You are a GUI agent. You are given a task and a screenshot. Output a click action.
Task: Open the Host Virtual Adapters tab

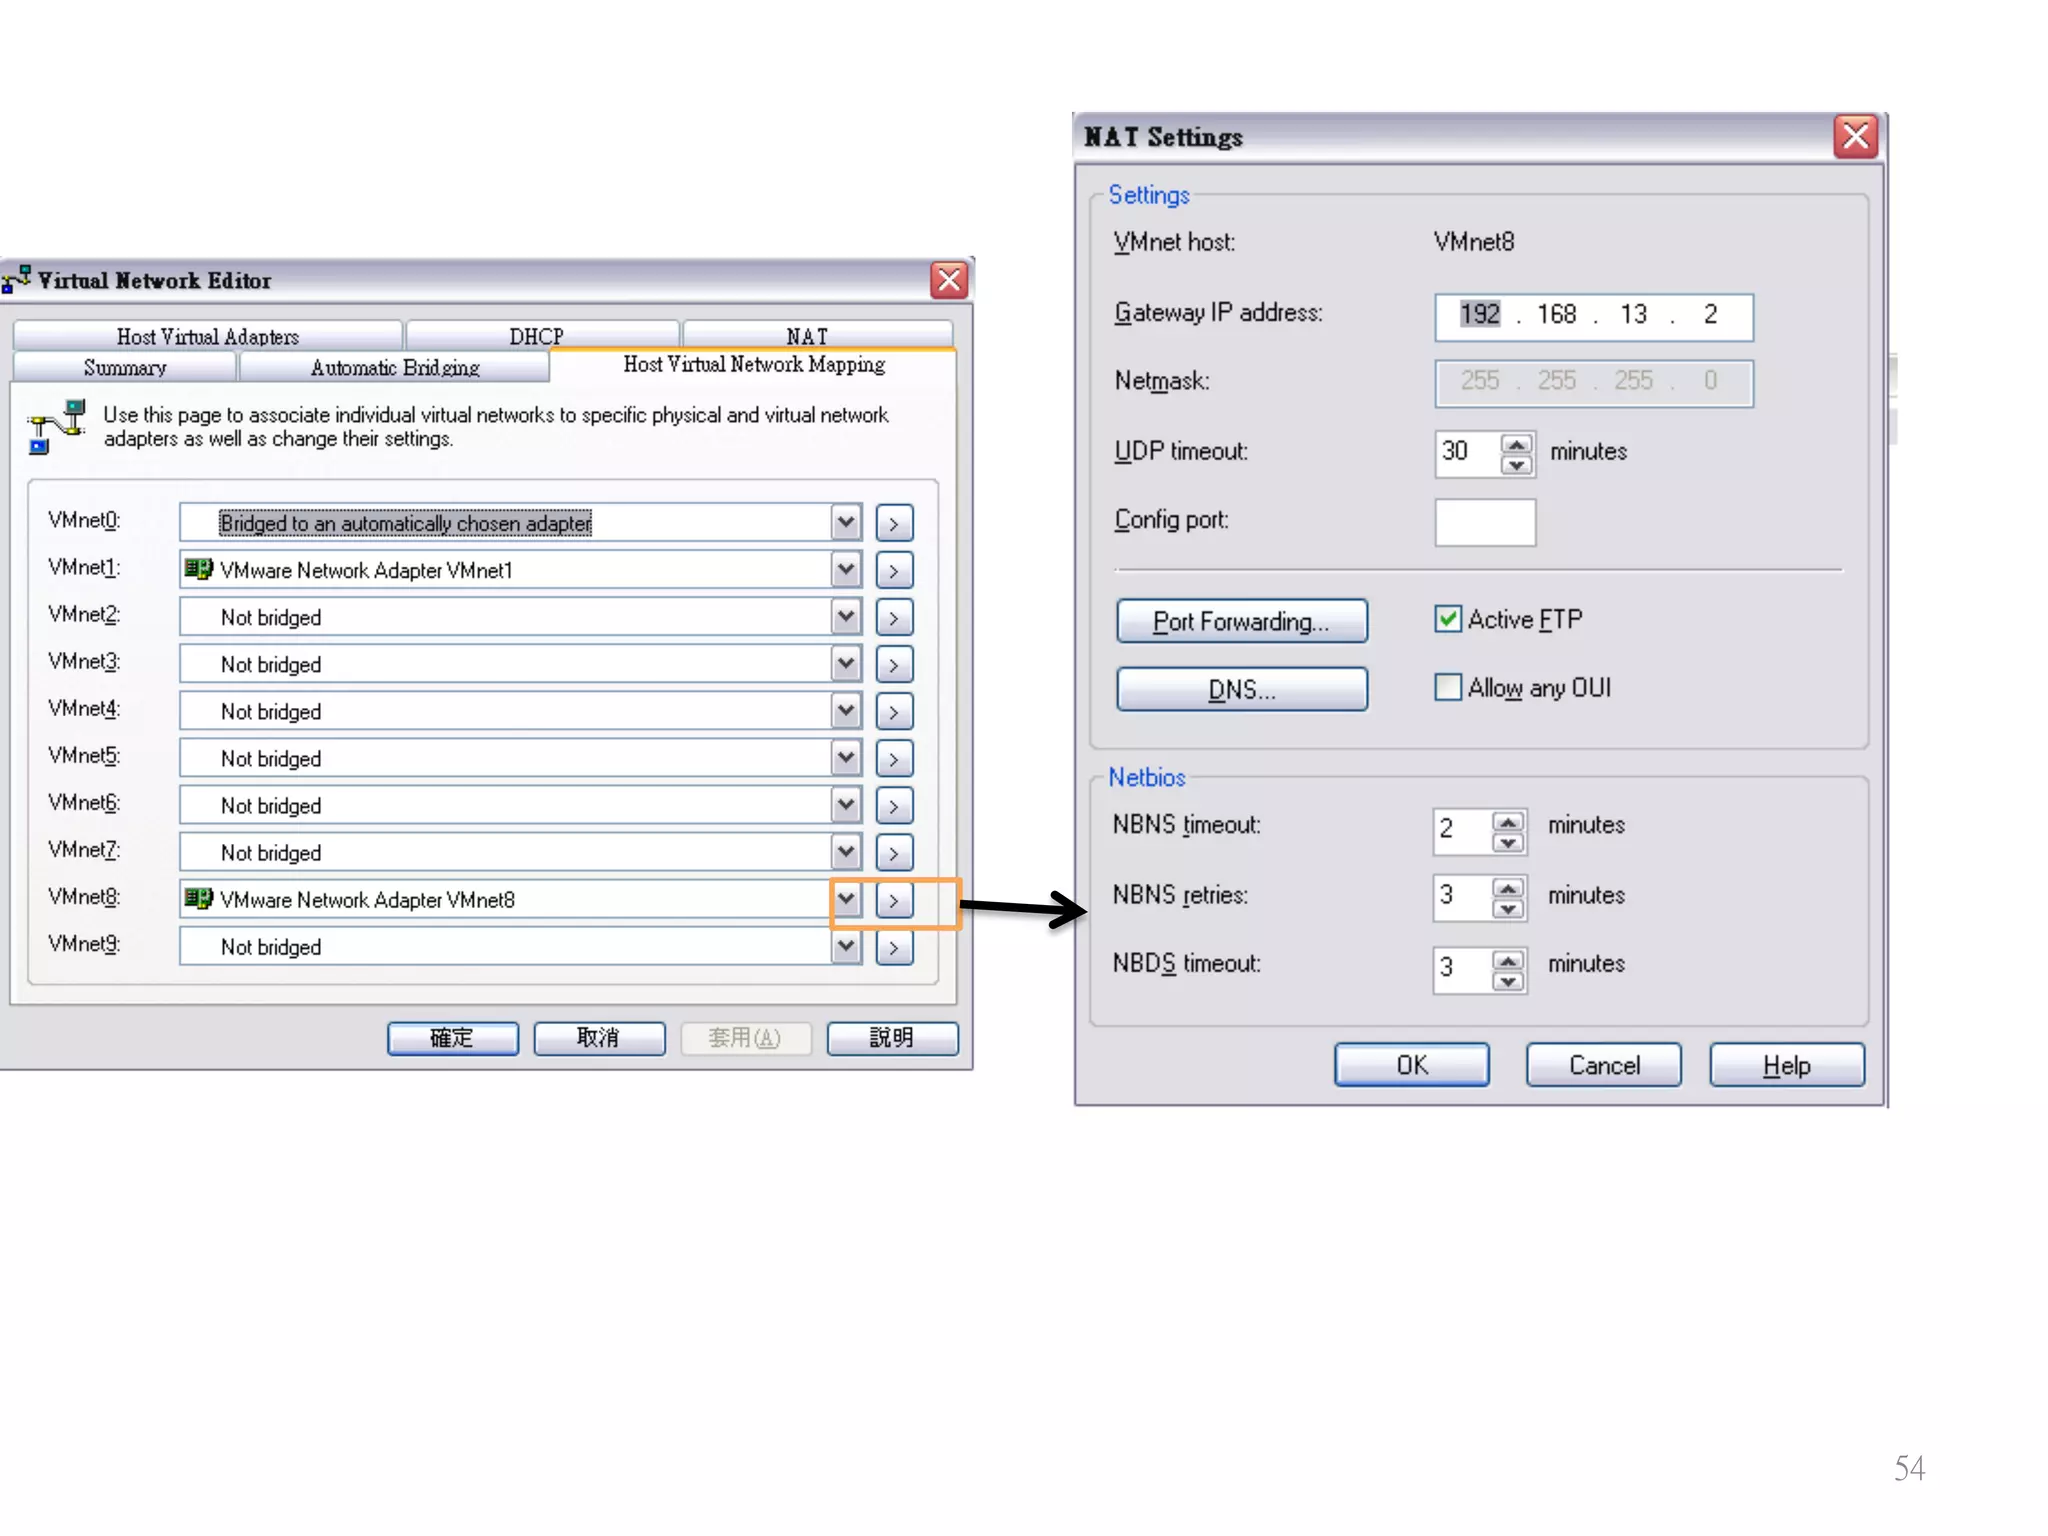(208, 335)
